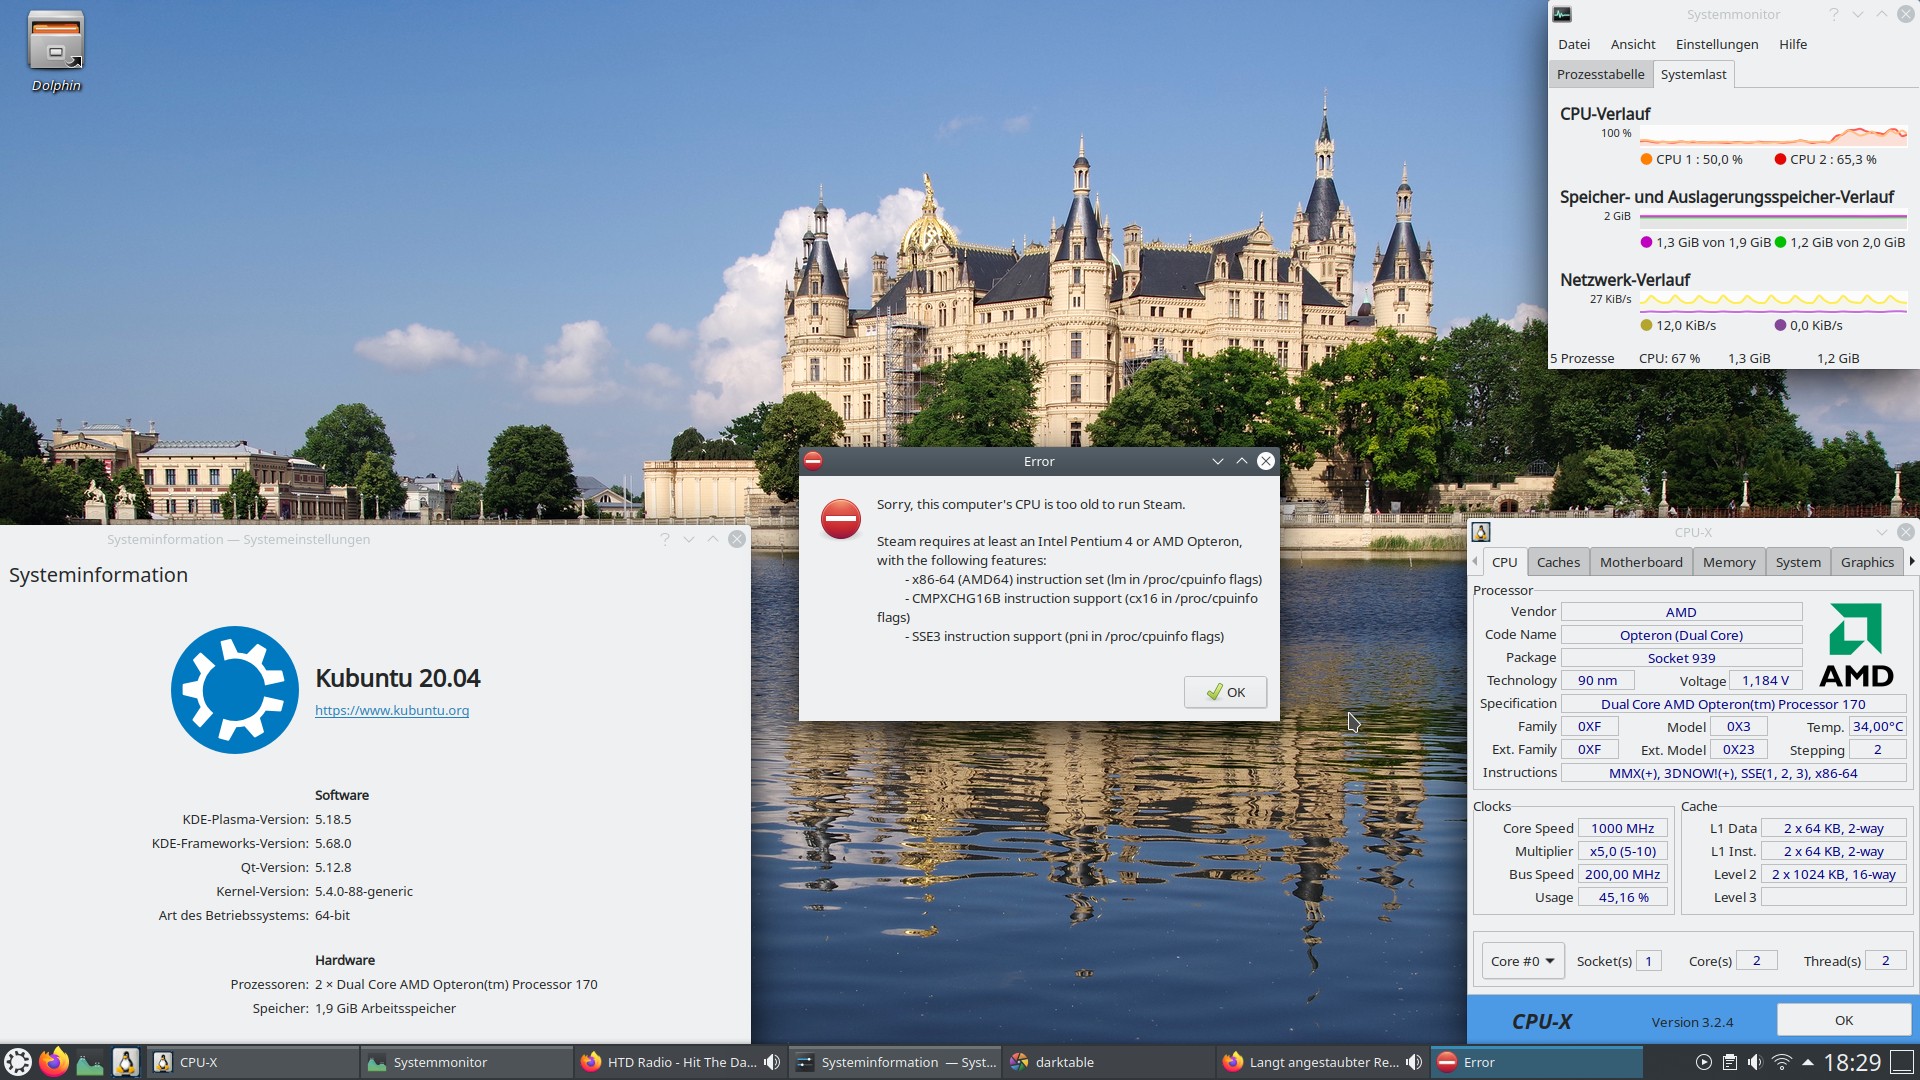Viewport: 1920px width, 1080px height.
Task: Expand hidden system tray icons arrow
Action: pos(1808,1062)
